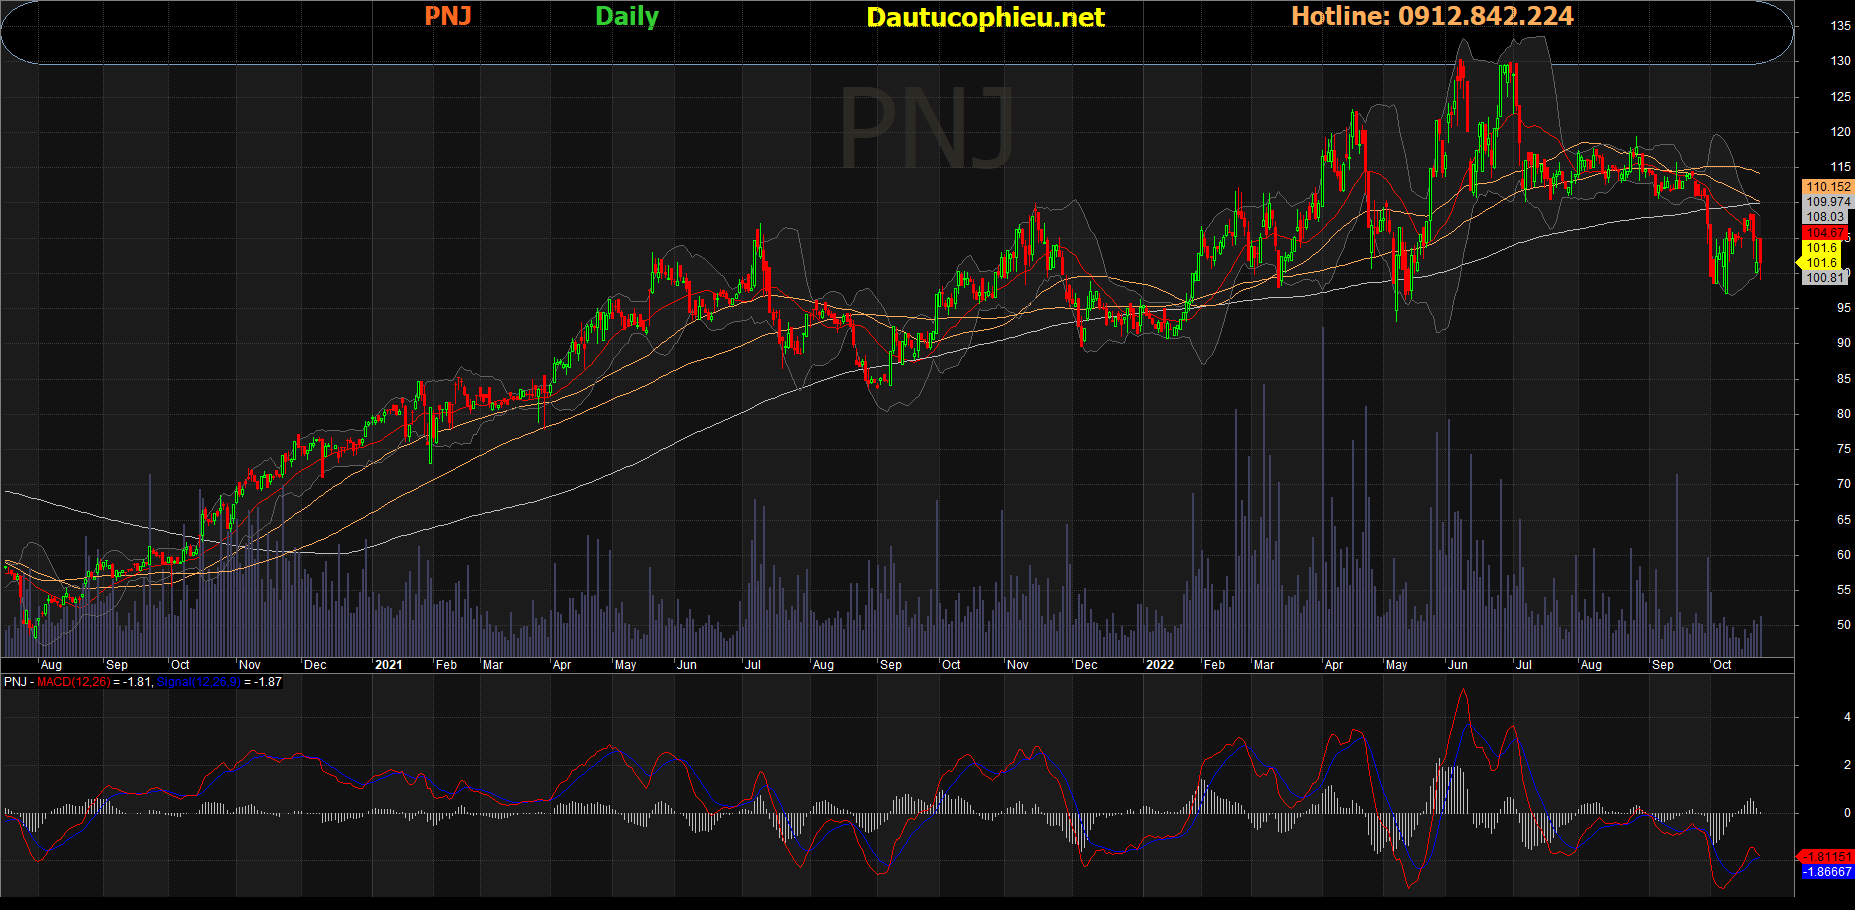Click the 2022 year marker on time axis
This screenshot has width=1855, height=910.
pyautogui.click(x=1159, y=665)
